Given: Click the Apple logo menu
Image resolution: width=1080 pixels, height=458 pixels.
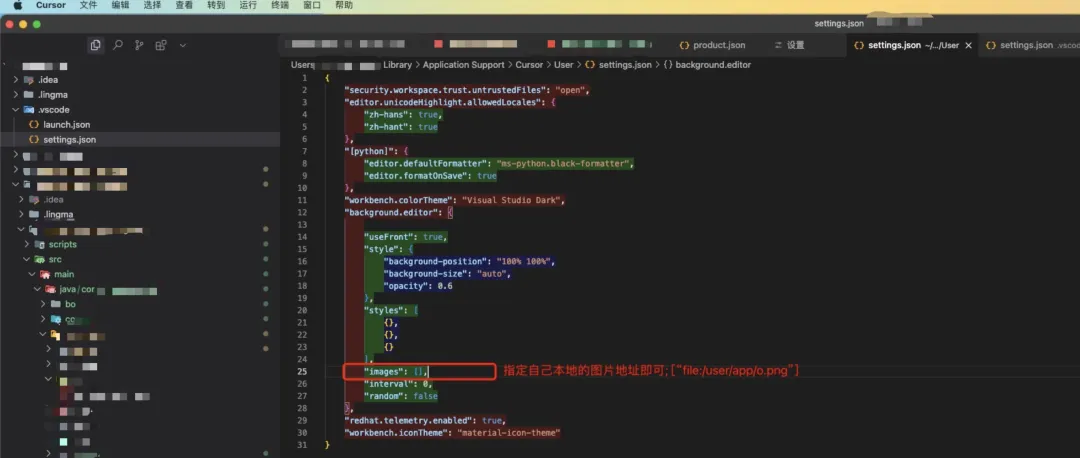Looking at the screenshot, I should [x=17, y=5].
